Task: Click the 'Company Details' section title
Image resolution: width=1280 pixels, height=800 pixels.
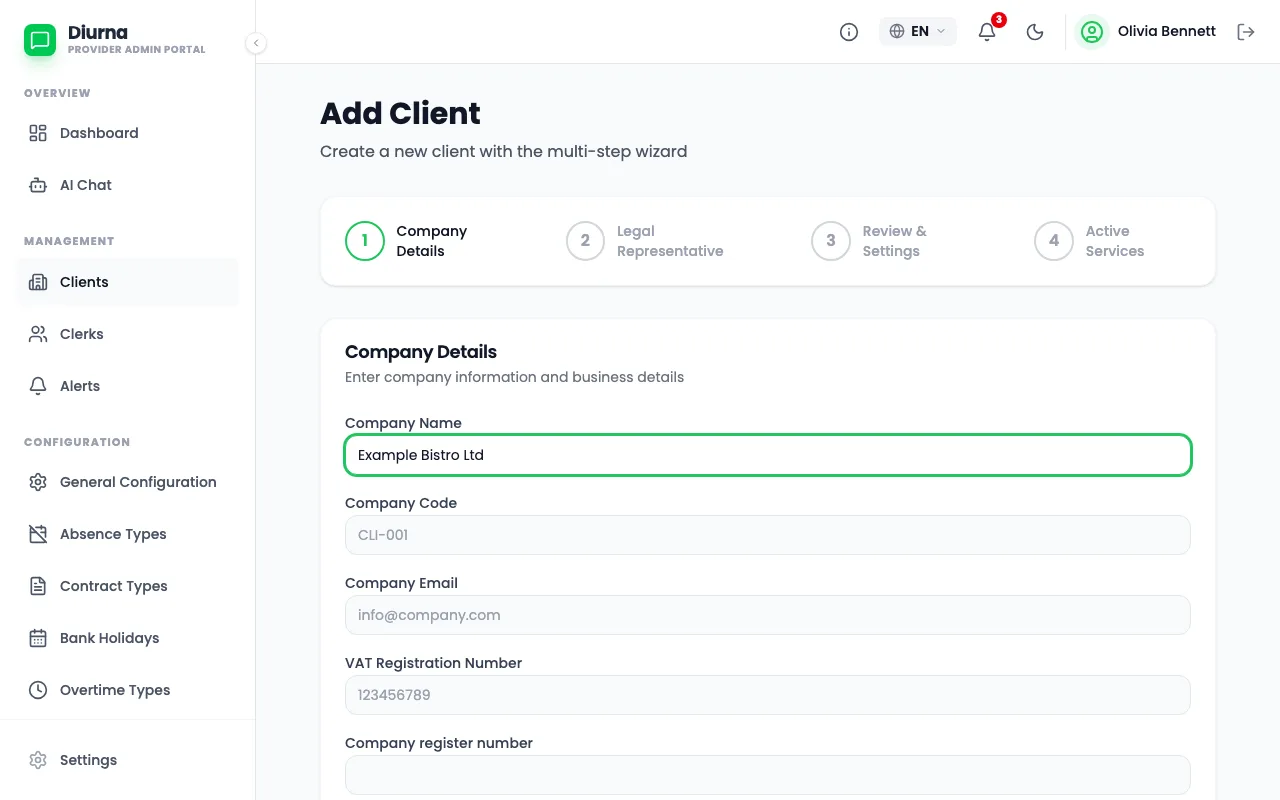Action: (421, 352)
